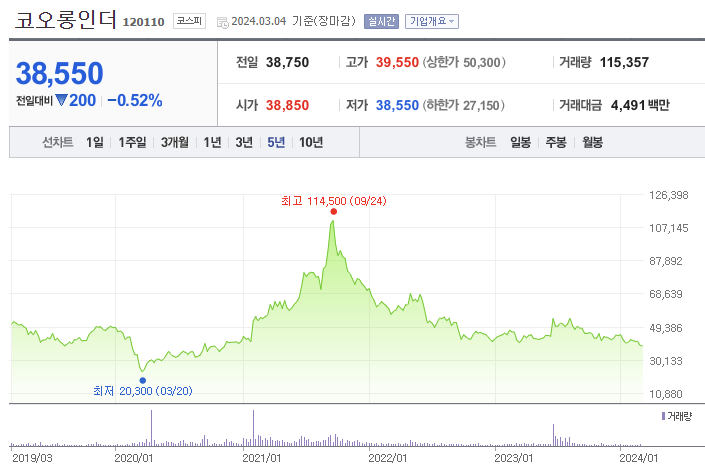Screen dimensions: 705x476
Task: Switch to the 주봉 candle chart
Action: 556,142
